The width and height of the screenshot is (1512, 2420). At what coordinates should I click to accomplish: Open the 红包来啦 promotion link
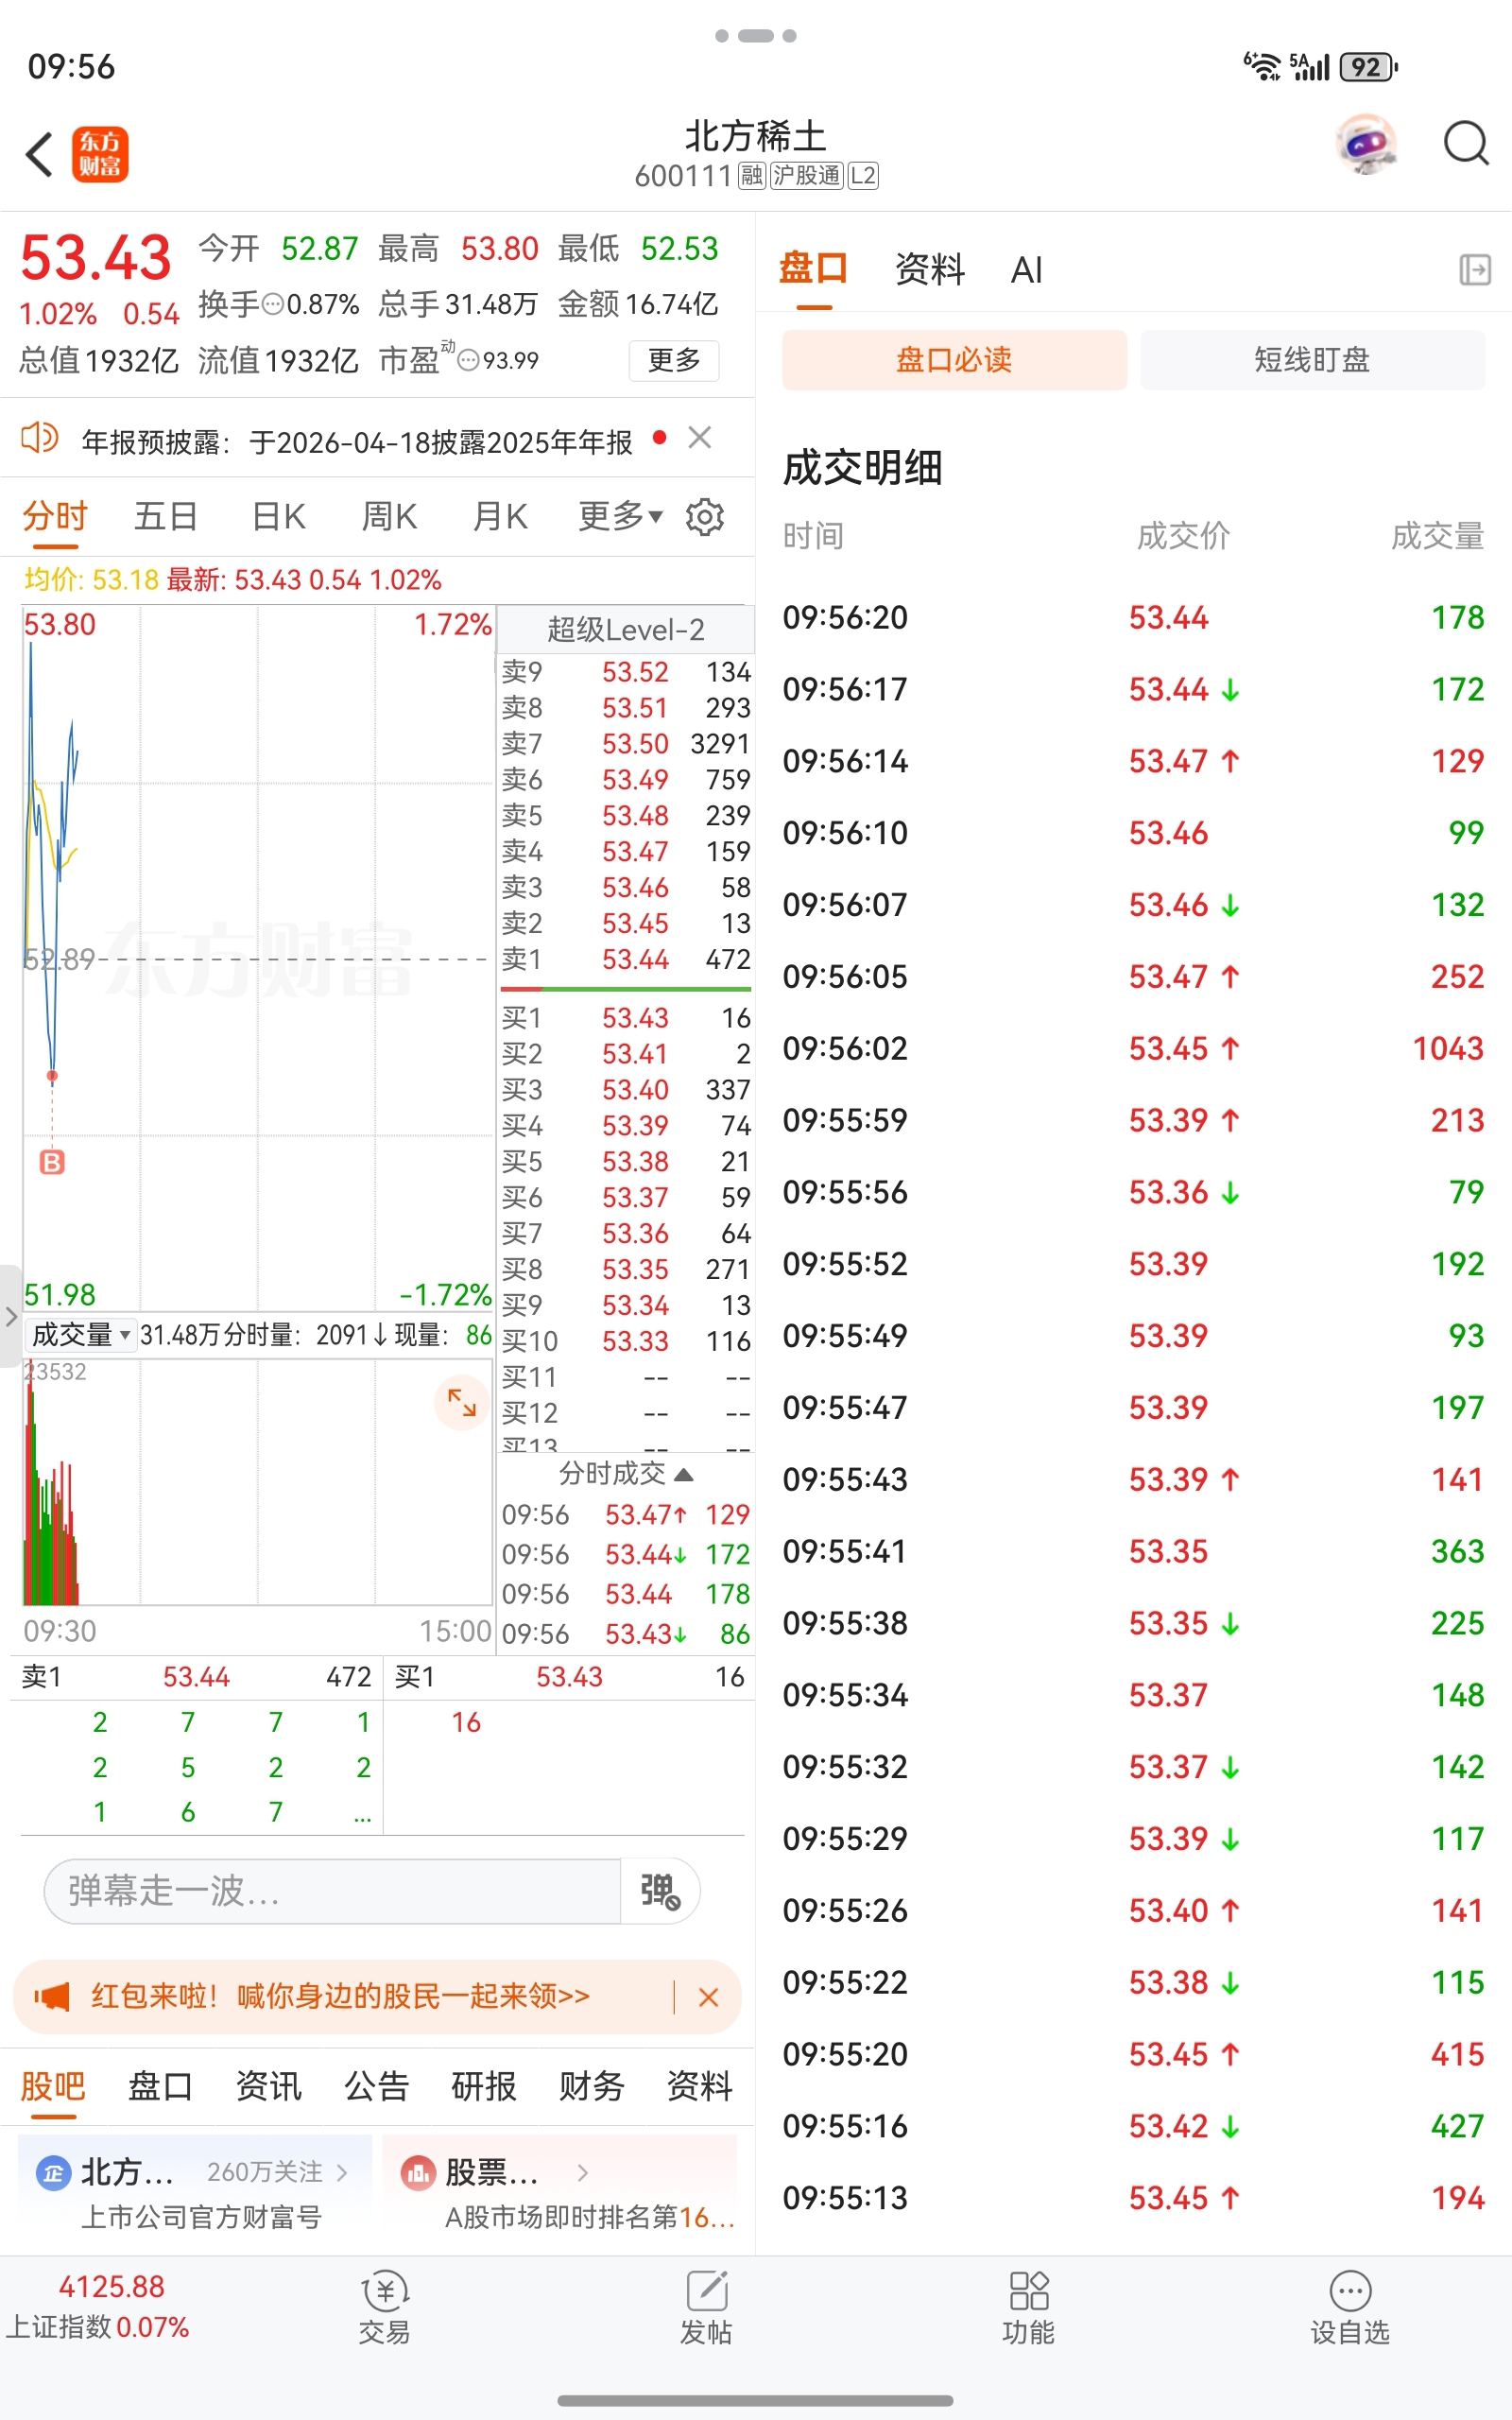point(341,1996)
